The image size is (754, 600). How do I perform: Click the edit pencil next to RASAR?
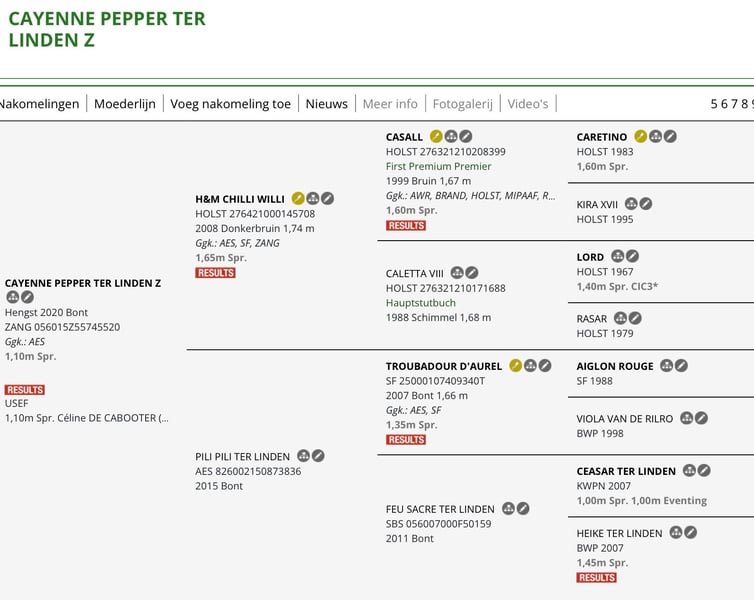[x=635, y=318]
